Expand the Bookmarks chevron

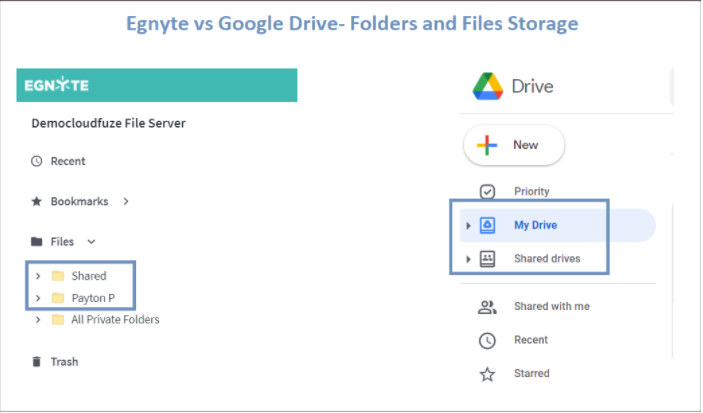pos(126,201)
